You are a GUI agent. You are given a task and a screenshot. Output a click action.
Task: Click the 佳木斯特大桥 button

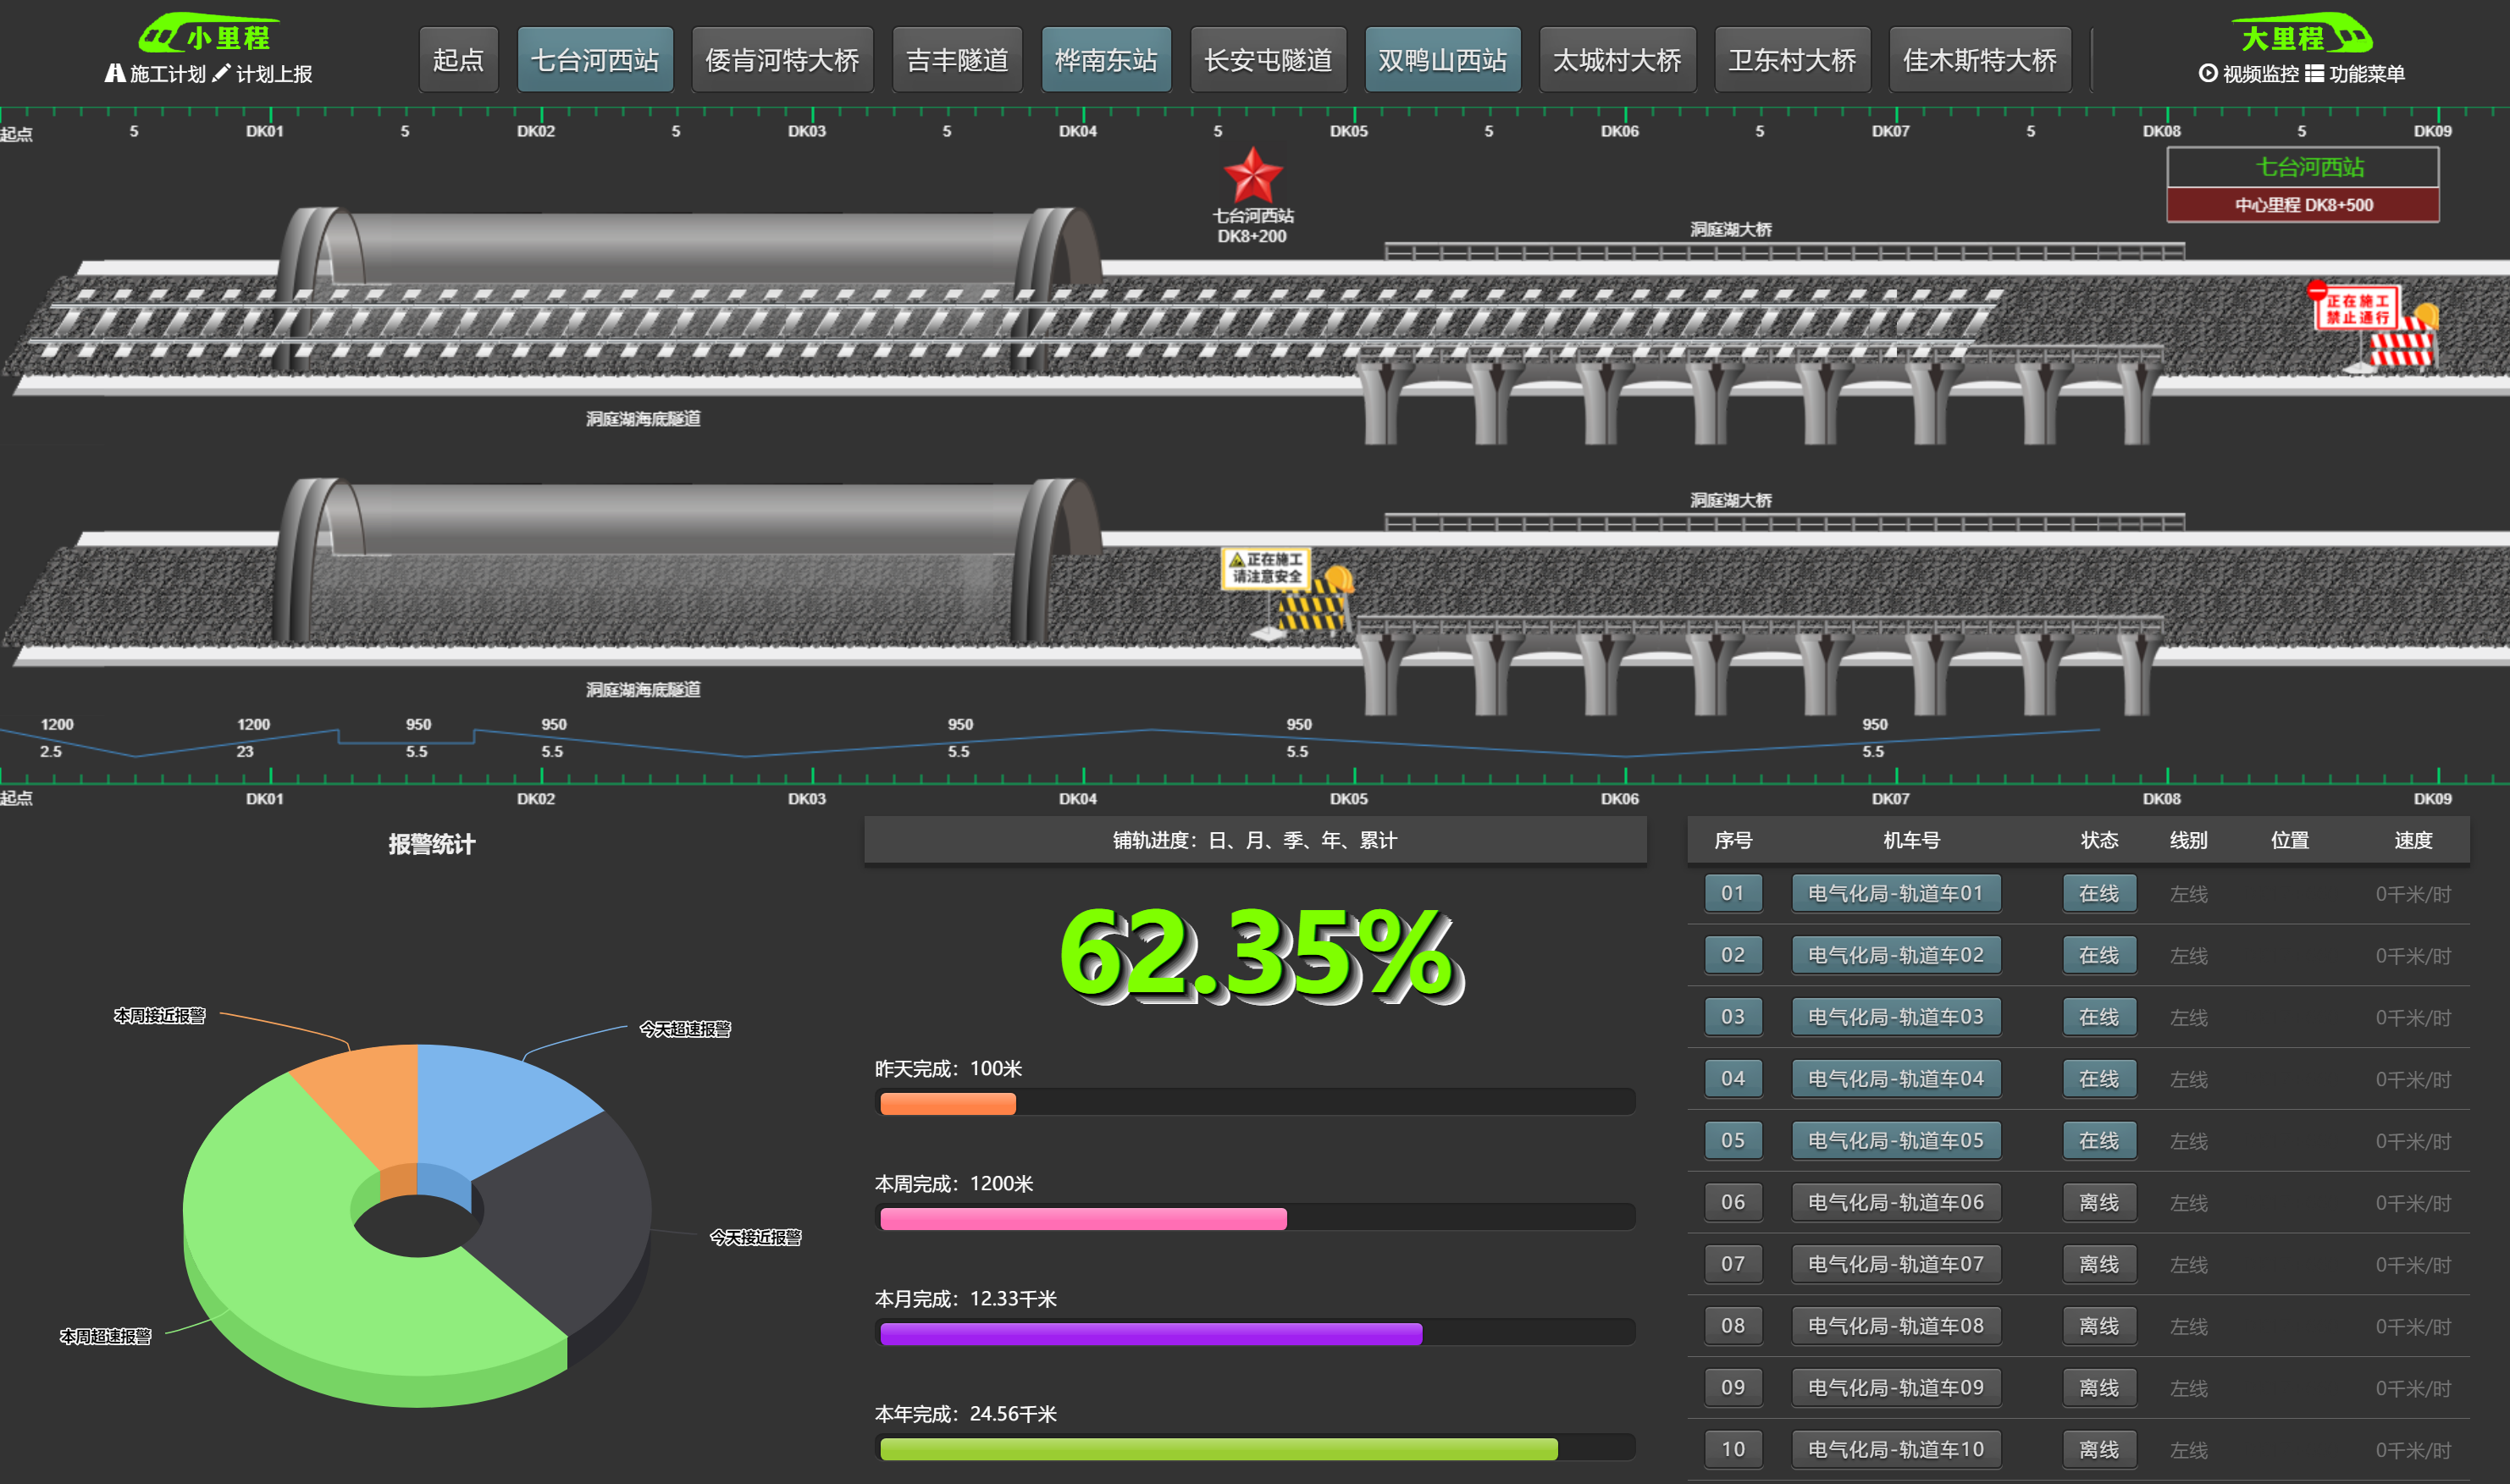pos(1979,60)
